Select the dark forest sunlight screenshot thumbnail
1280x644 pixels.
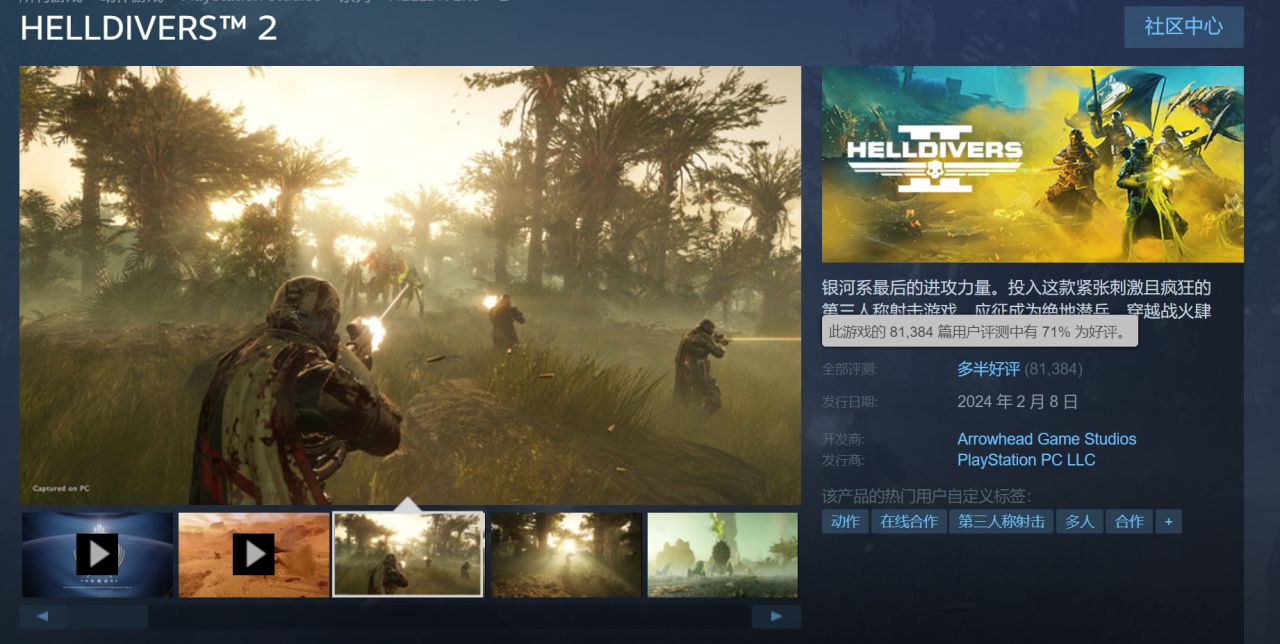tap(566, 555)
